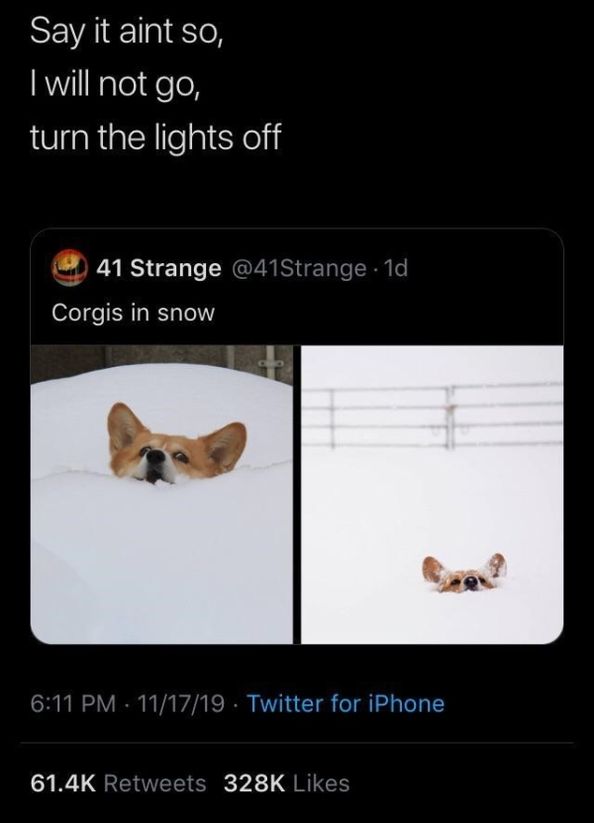
Task: Tap the tweet line turn the lights off
Action: point(156,136)
